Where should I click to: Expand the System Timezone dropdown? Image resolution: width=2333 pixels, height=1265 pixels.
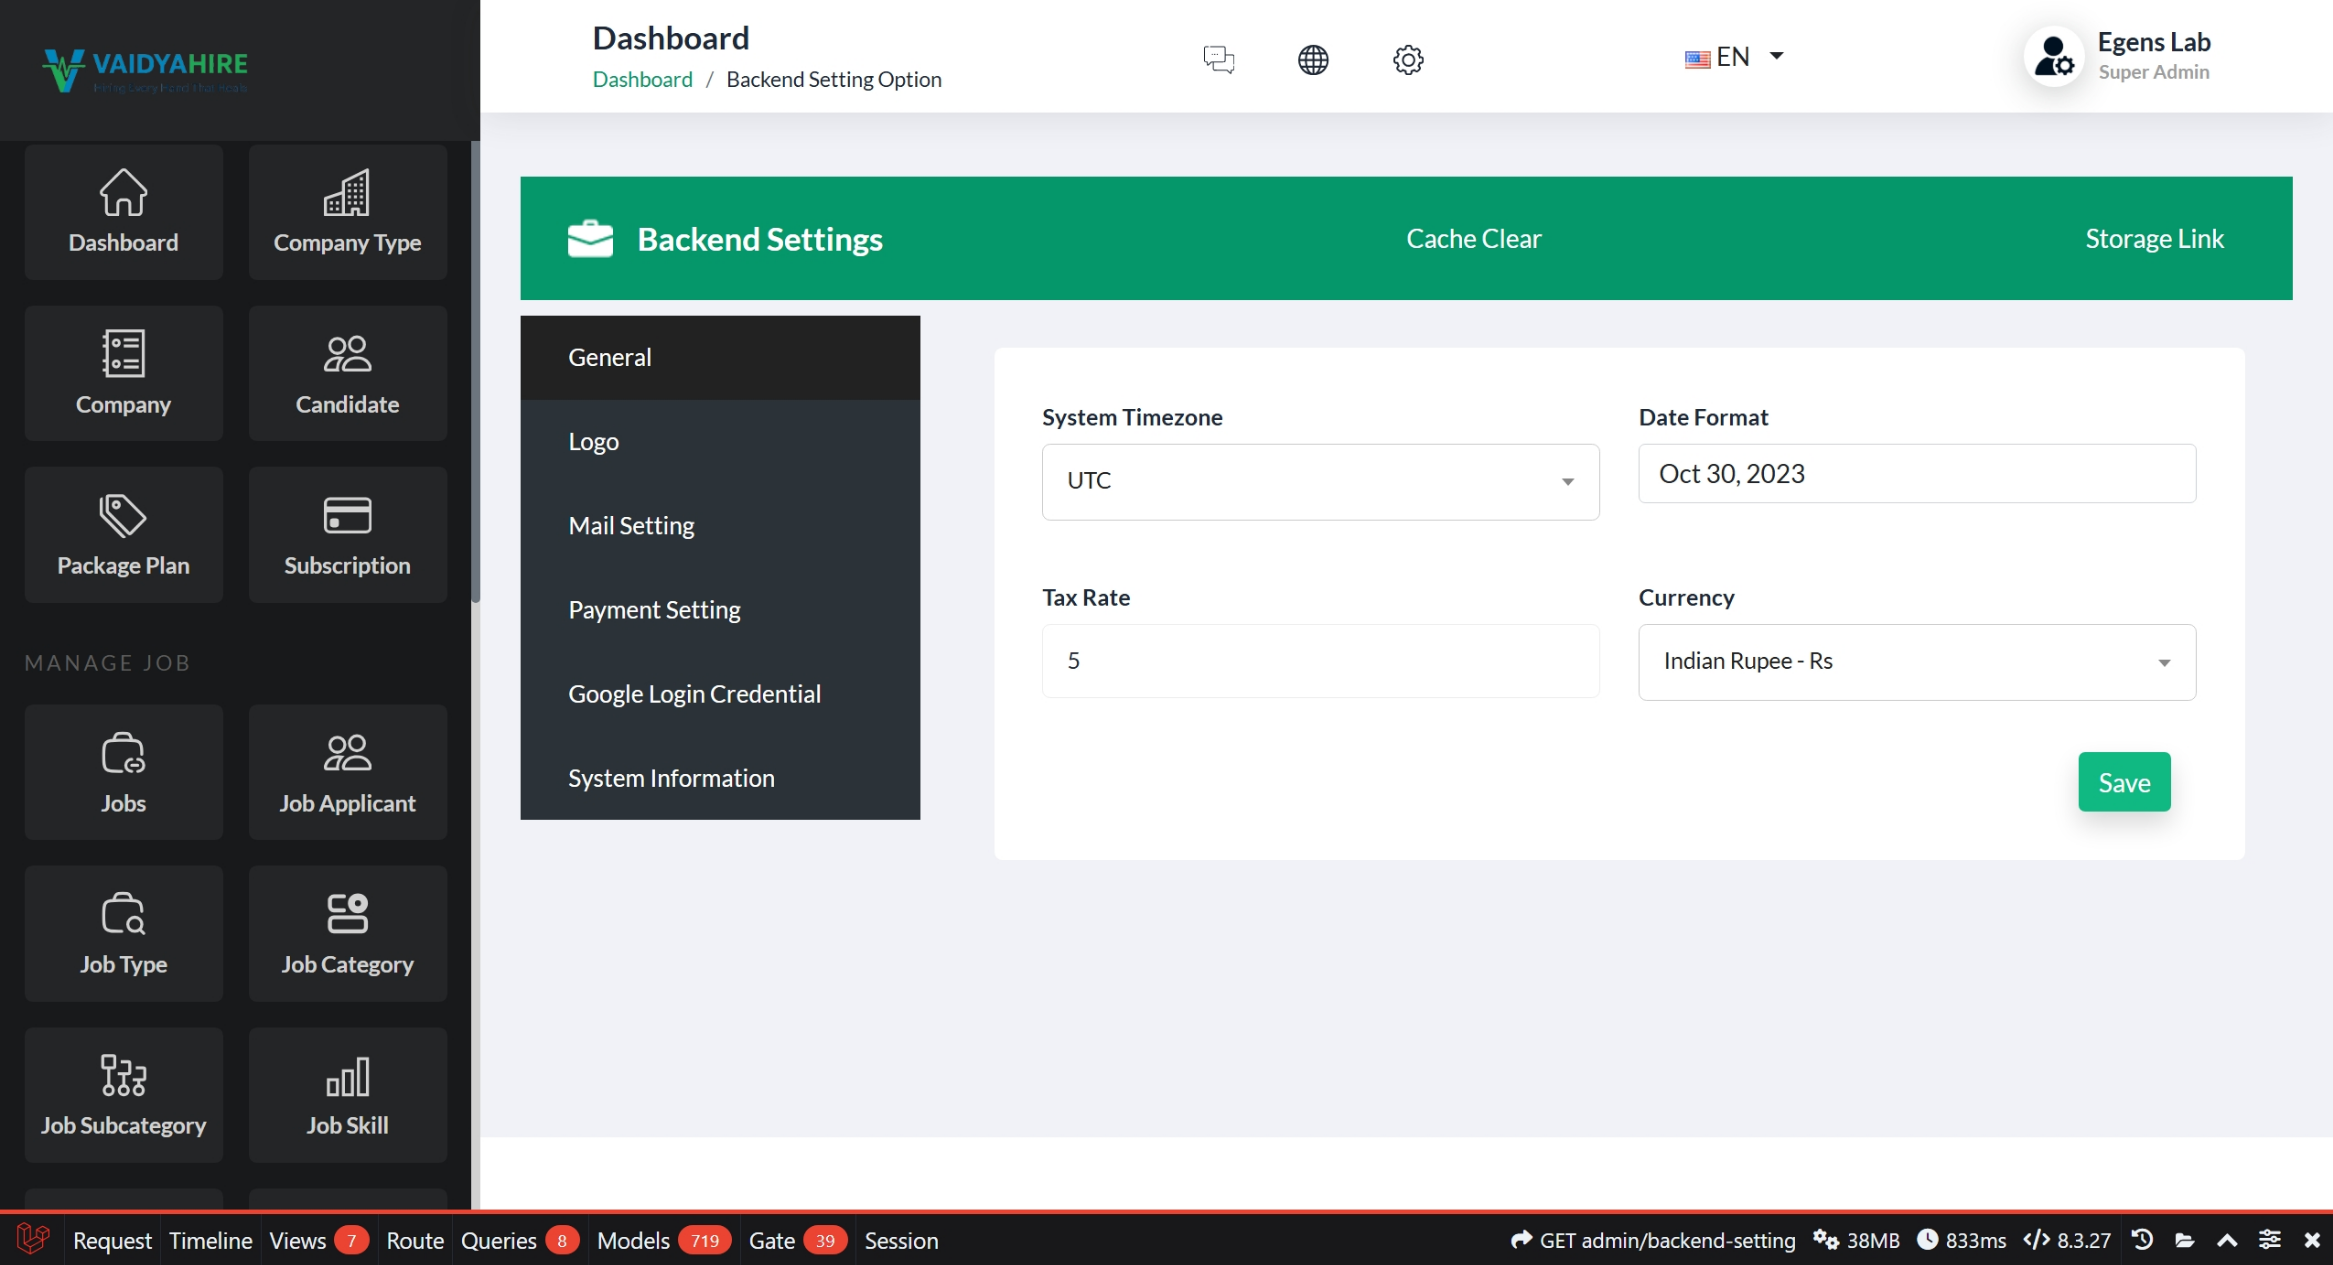pos(1319,481)
